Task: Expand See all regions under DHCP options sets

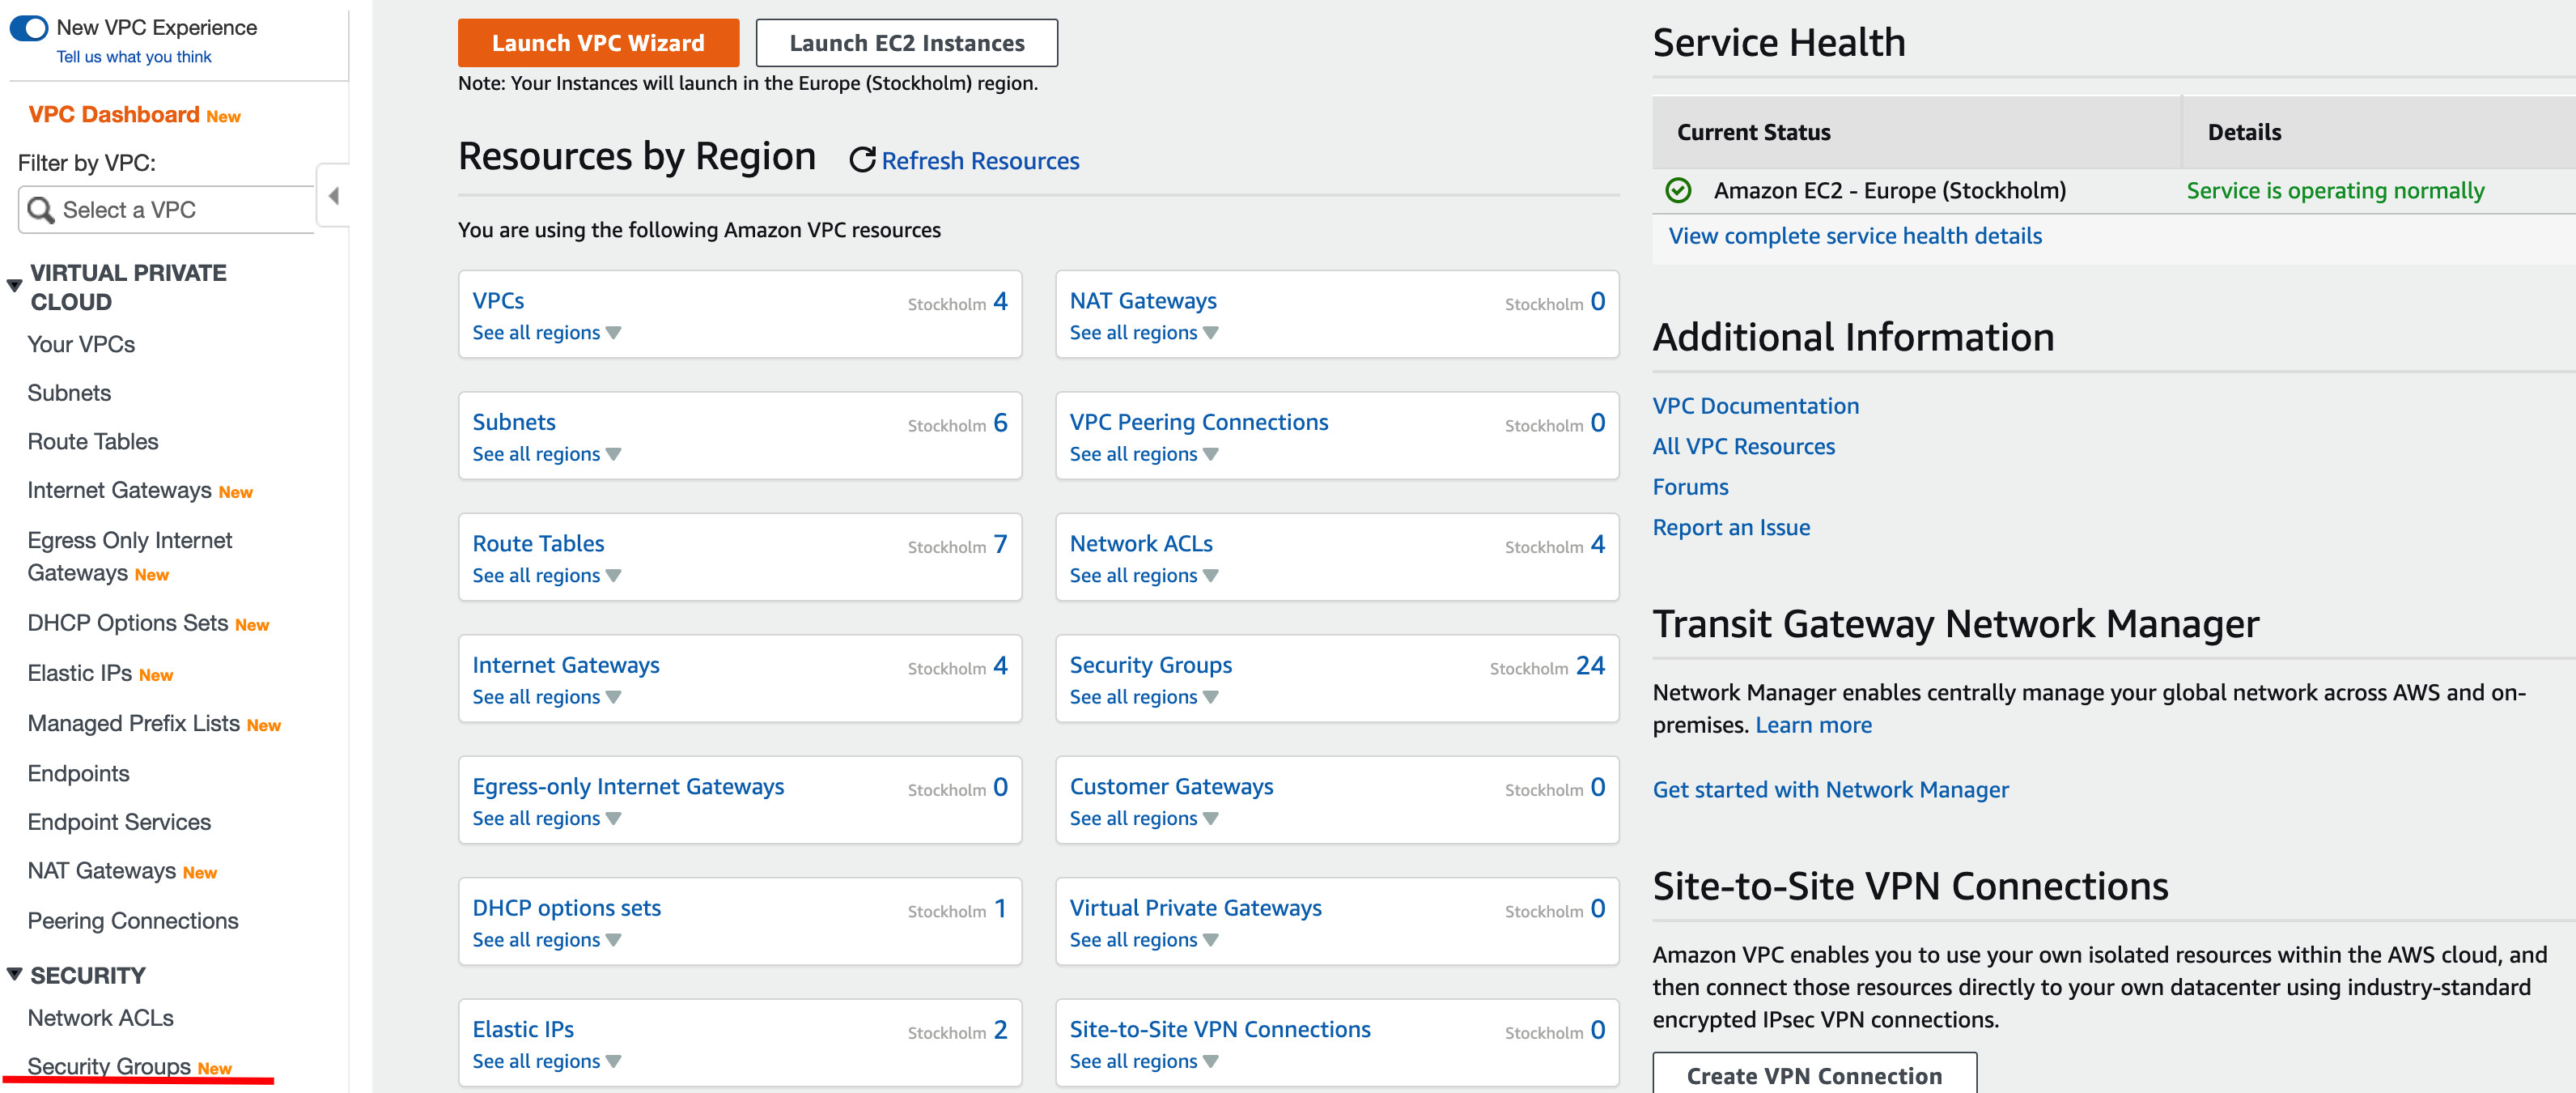Action: click(x=547, y=940)
